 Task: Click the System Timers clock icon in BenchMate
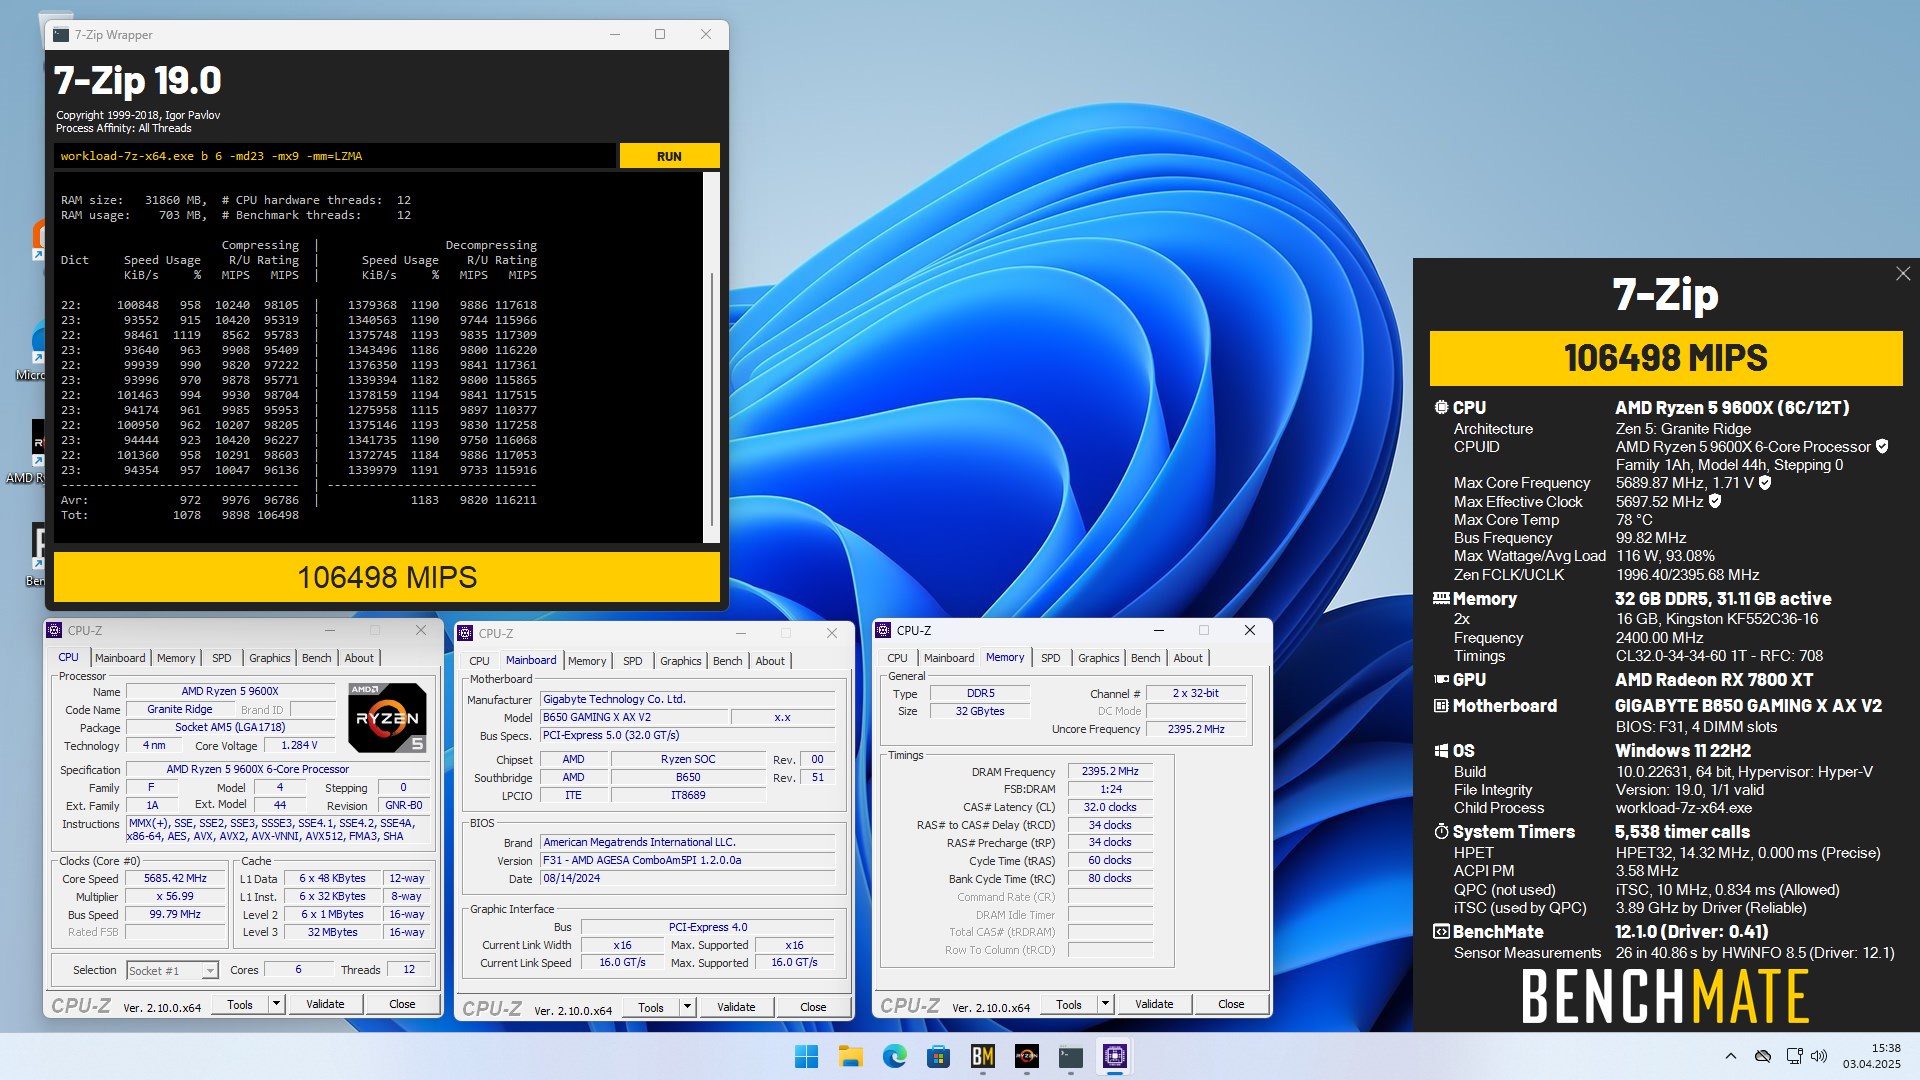[x=1441, y=831]
